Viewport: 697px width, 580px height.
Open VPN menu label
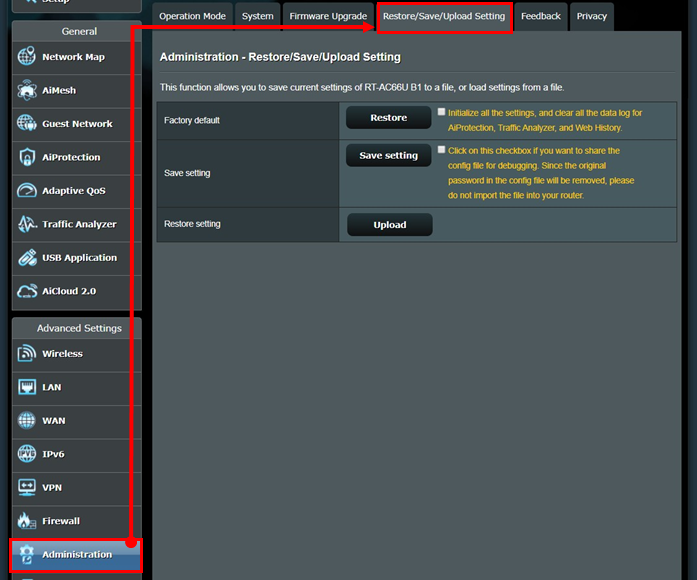[x=52, y=488]
